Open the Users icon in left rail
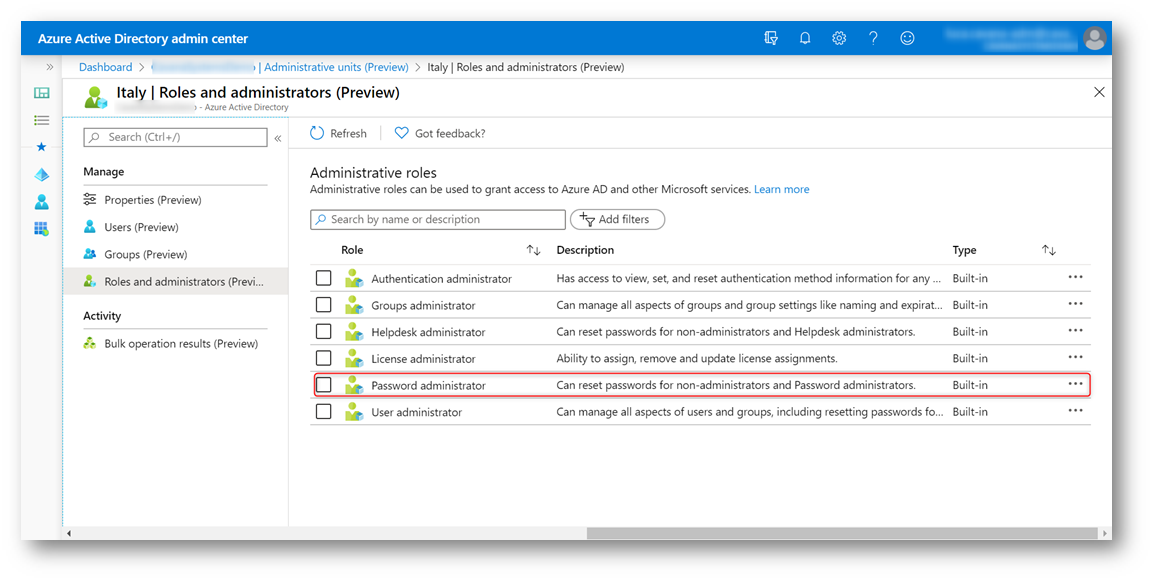The image size is (1154, 582). tap(42, 202)
